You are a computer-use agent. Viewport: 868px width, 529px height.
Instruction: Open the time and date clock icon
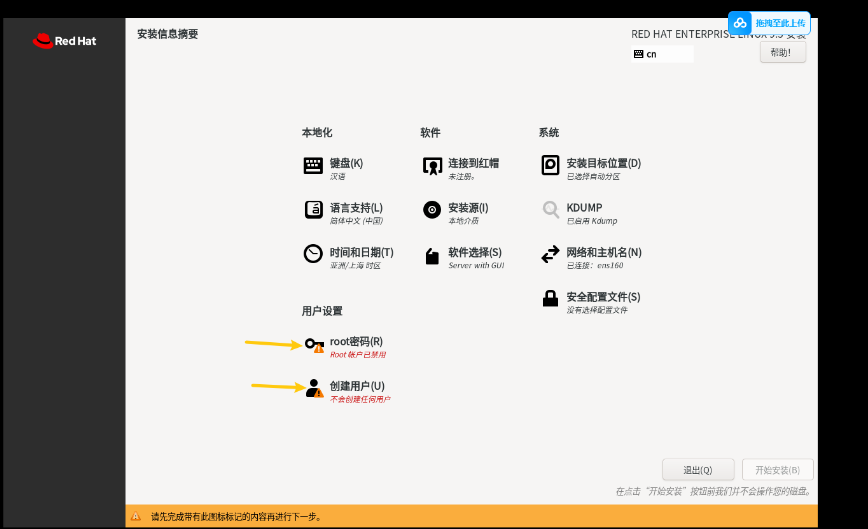click(x=313, y=254)
